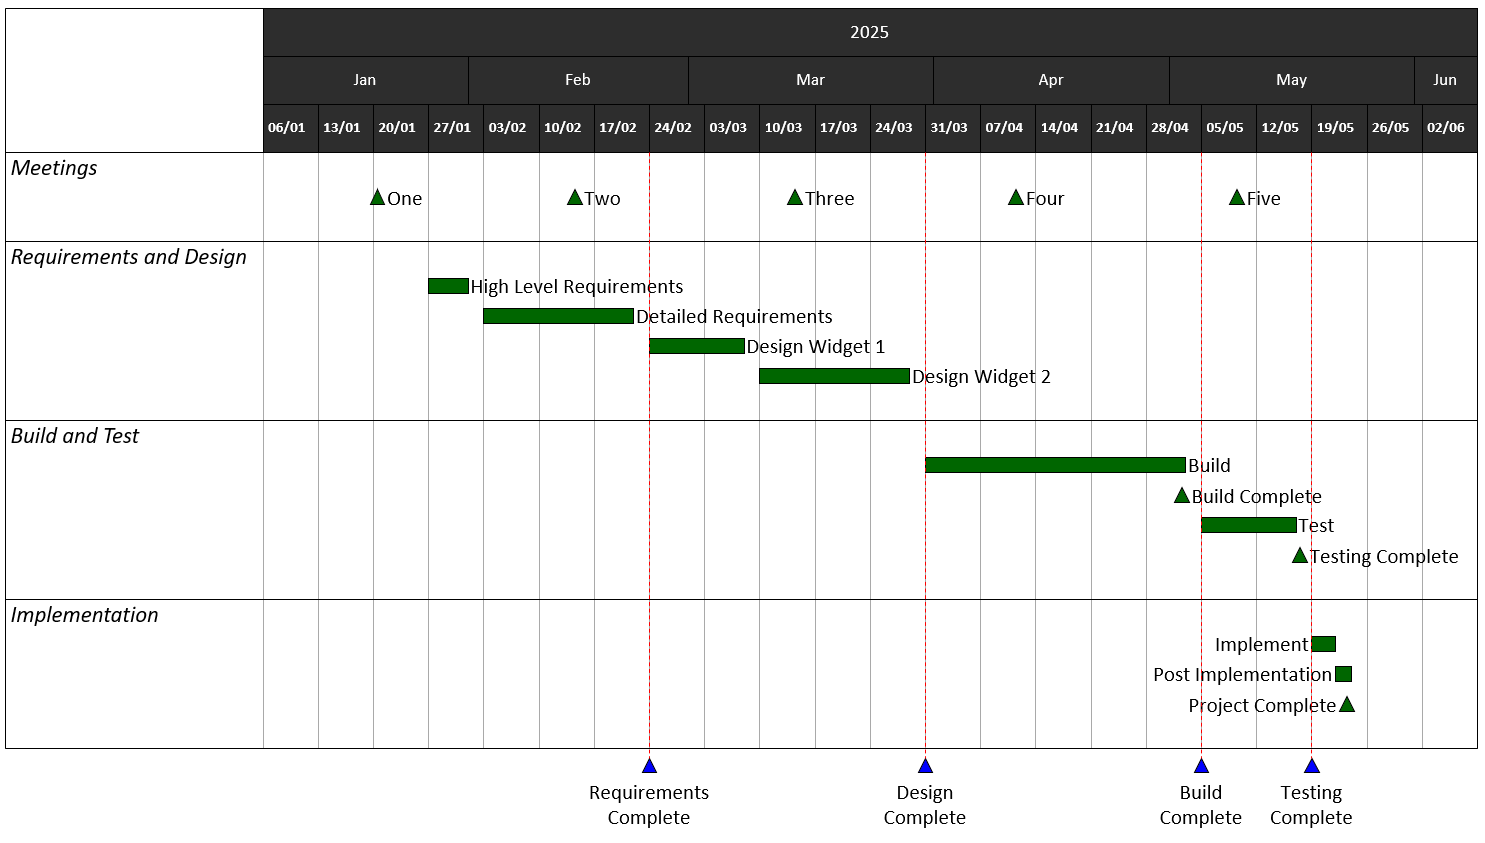
Task: Select the 19/05 week column header
Action: (x=1336, y=127)
